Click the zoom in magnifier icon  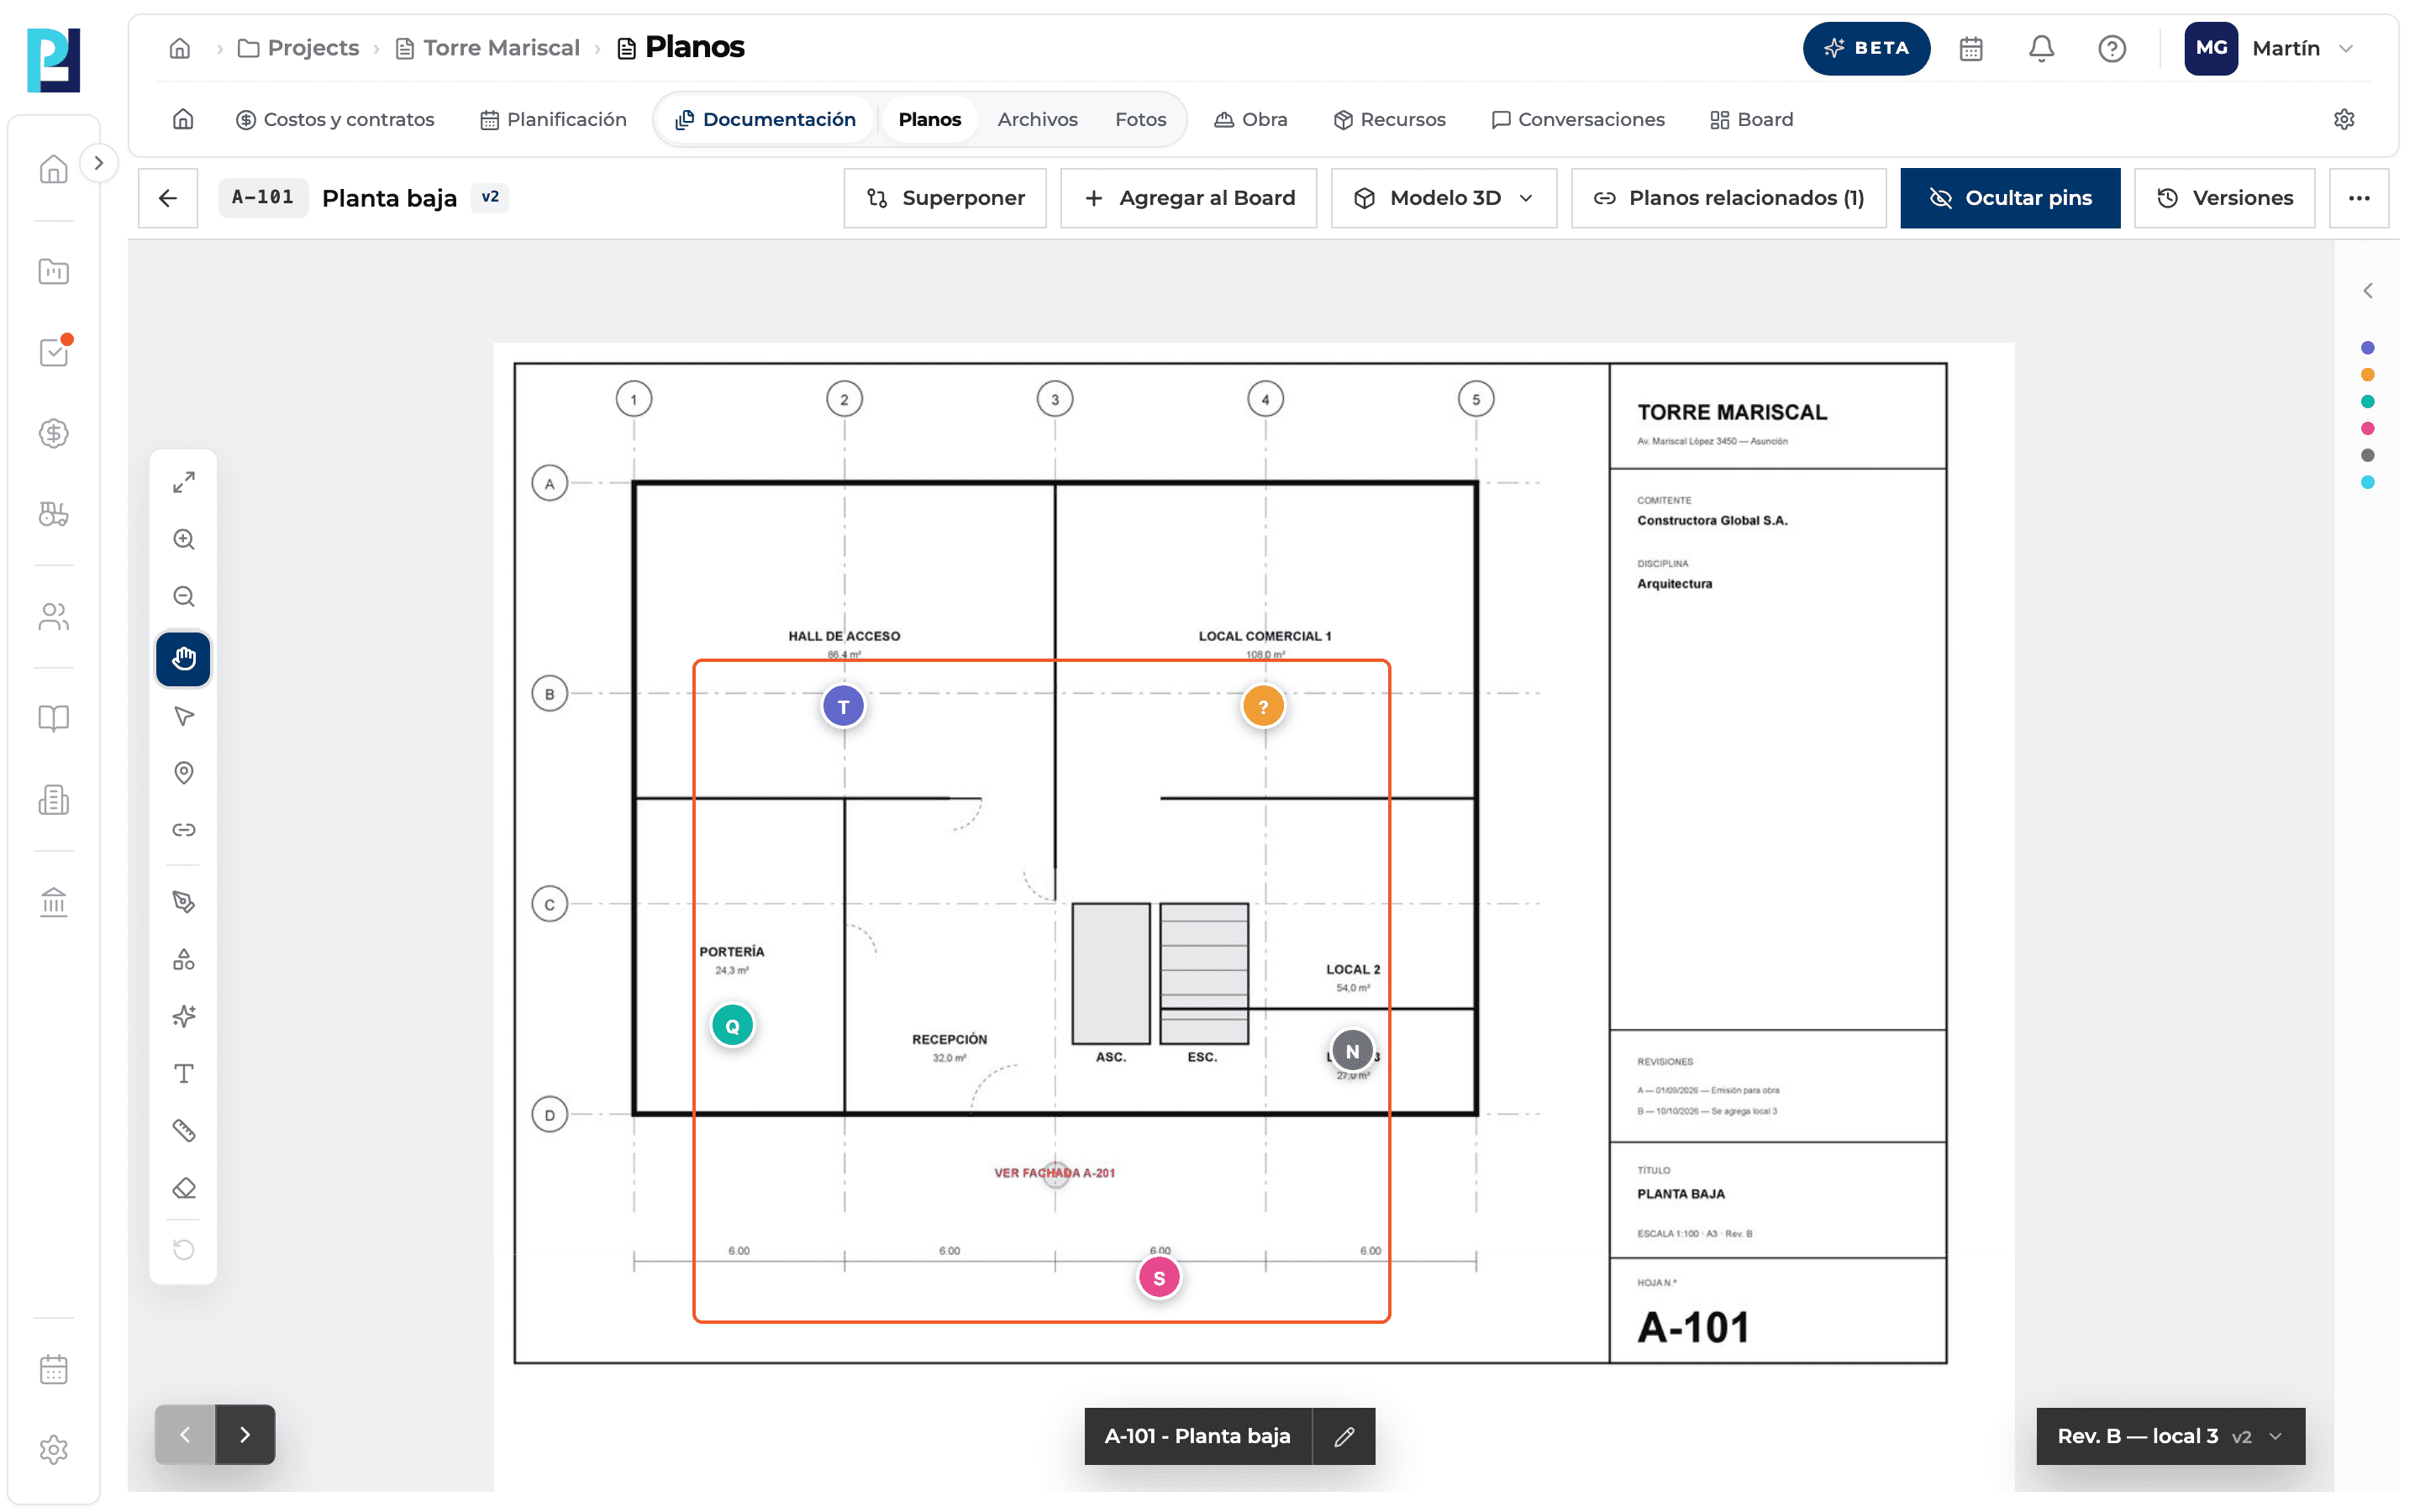tap(184, 539)
